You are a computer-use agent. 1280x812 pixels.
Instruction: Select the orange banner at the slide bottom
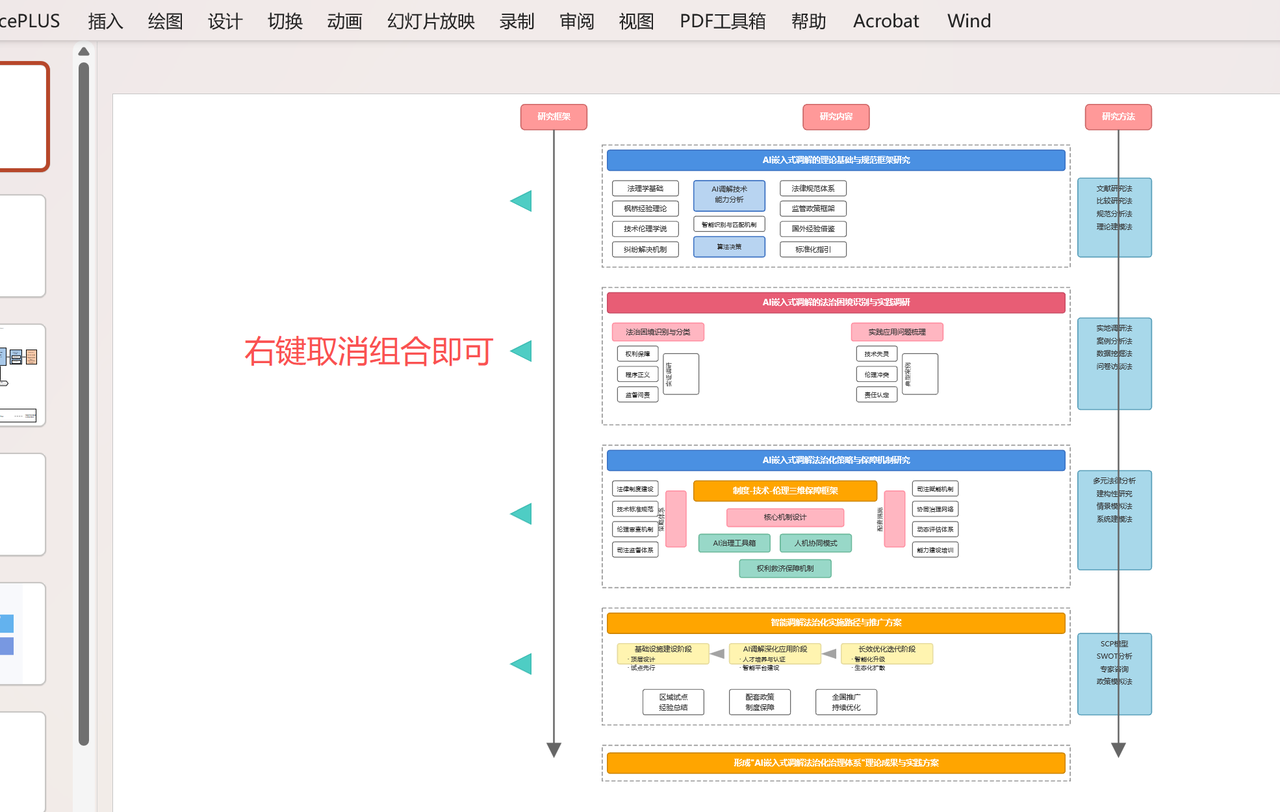coord(836,762)
